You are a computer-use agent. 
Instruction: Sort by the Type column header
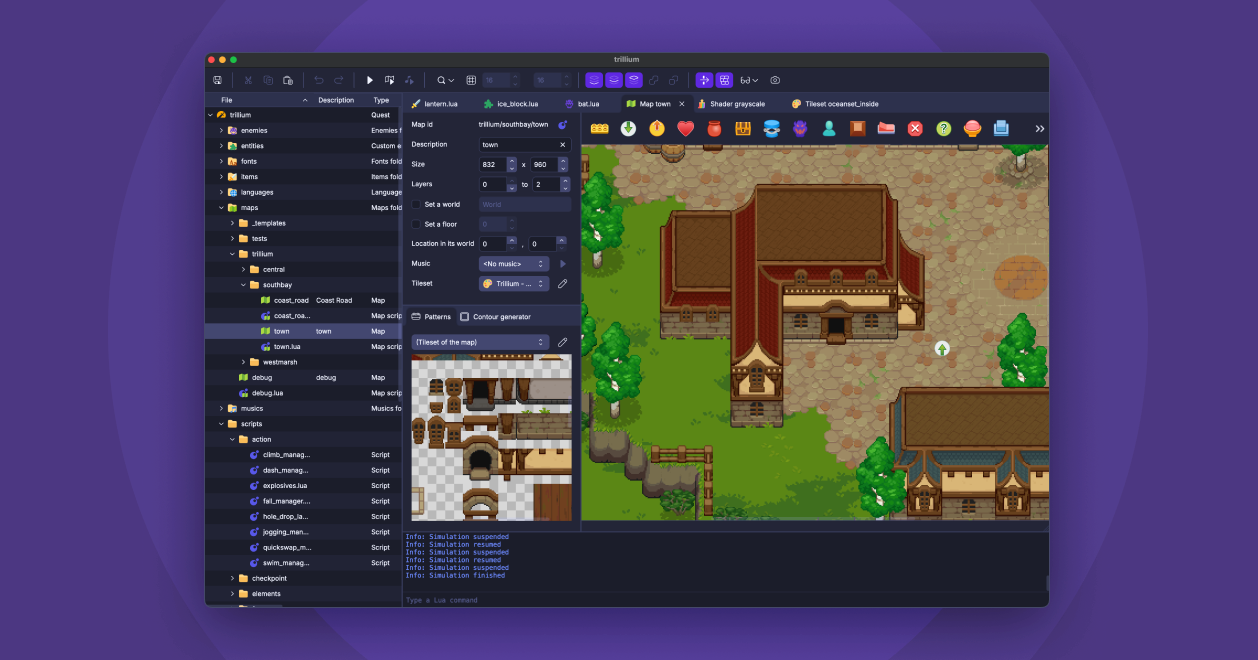[x=381, y=100]
